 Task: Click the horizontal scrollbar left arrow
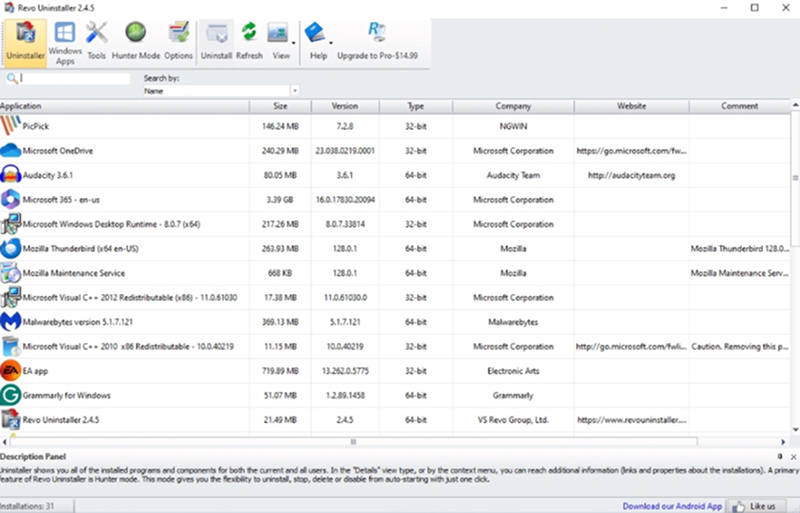point(5,442)
